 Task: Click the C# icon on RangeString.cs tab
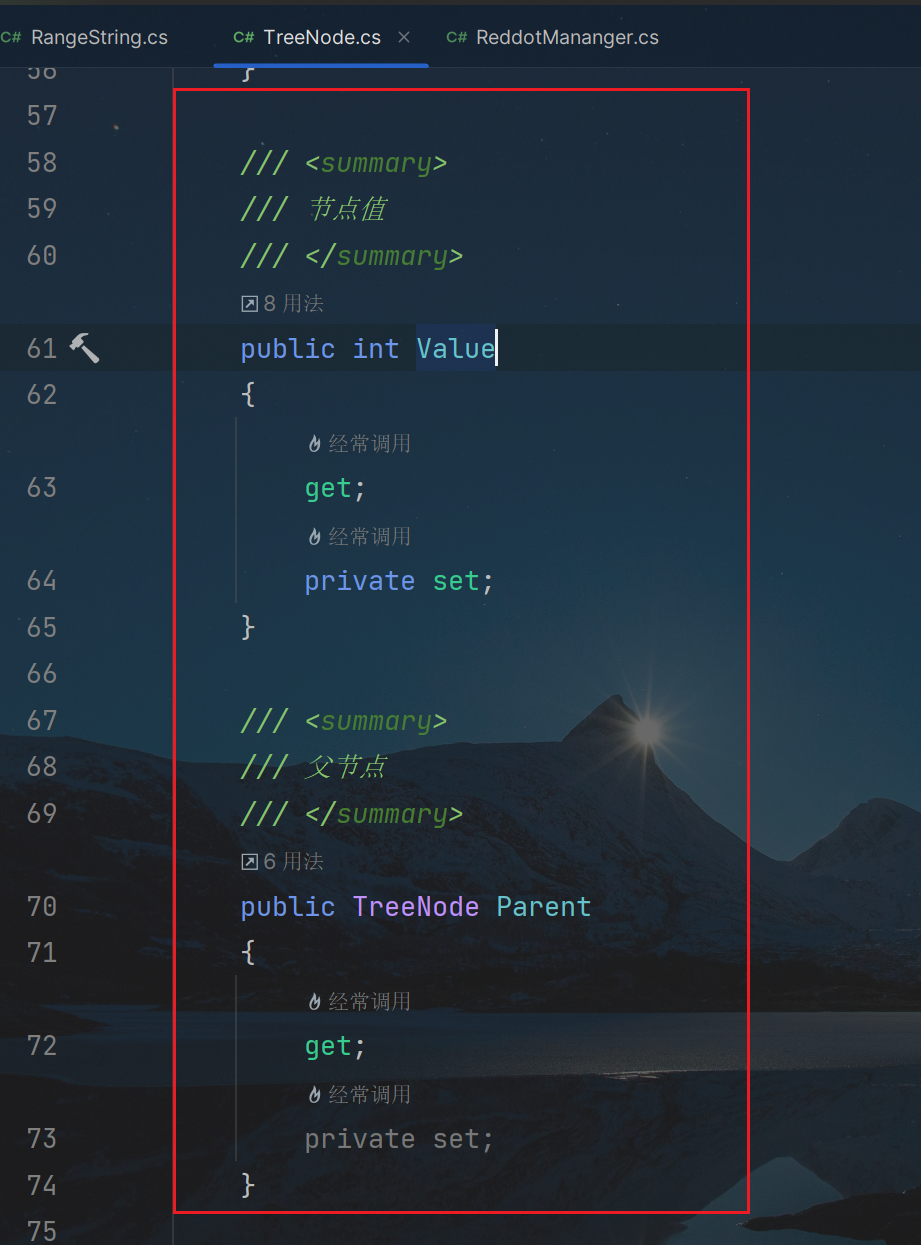click(x=11, y=37)
